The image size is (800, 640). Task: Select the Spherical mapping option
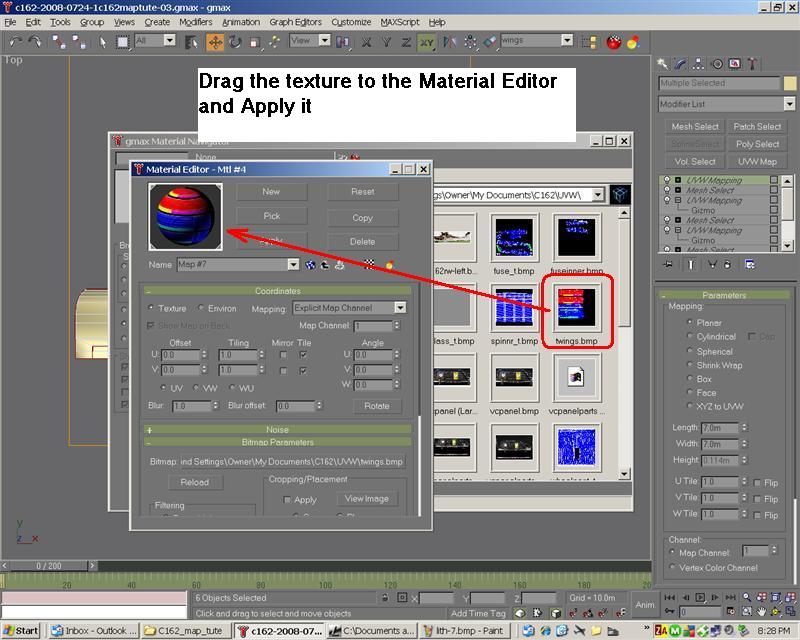(690, 351)
